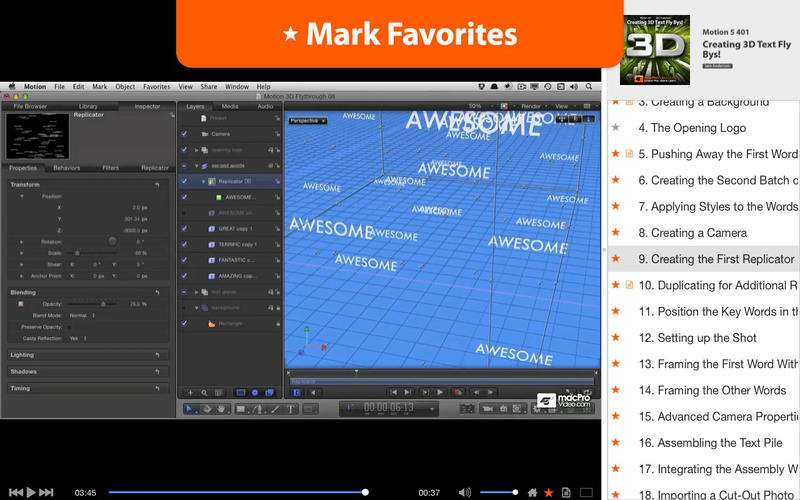Viewport: 800px width, 500px height.
Task: Unfavorite lesson 8 Creating a Camera star
Action: [x=616, y=233]
